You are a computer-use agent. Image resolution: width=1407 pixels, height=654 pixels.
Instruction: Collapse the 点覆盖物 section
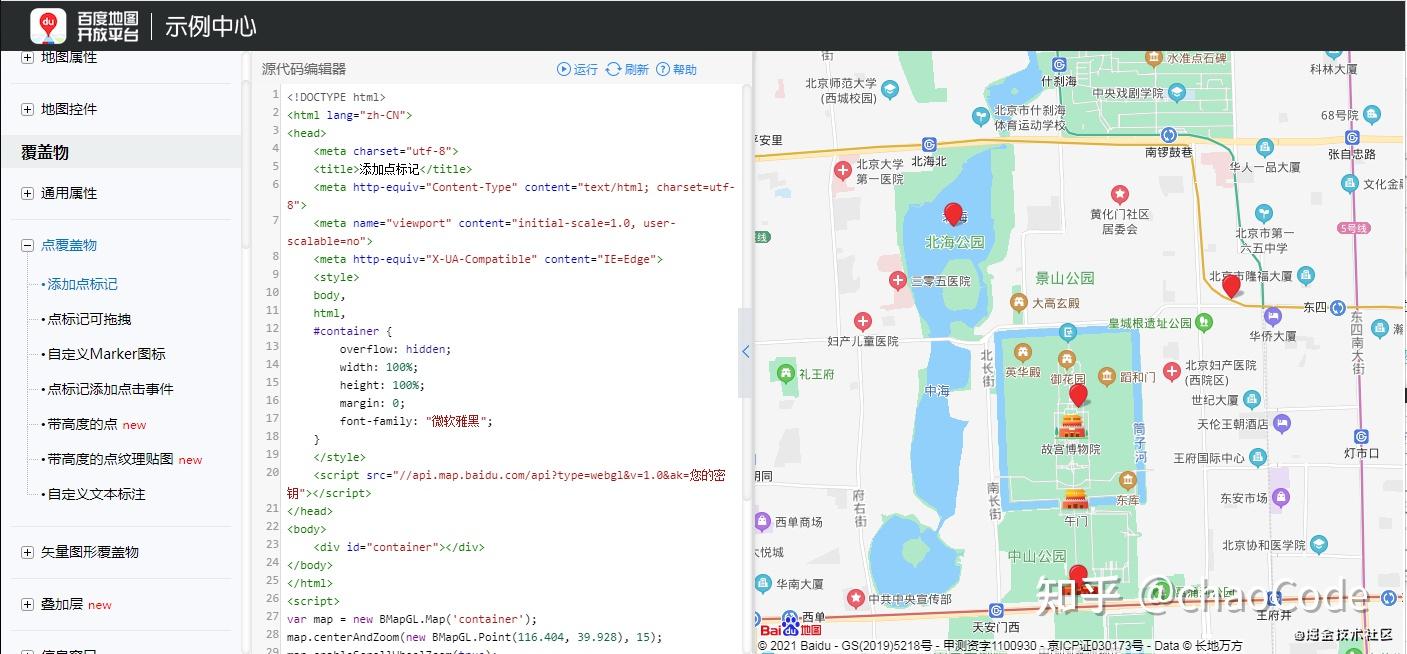click(27, 245)
